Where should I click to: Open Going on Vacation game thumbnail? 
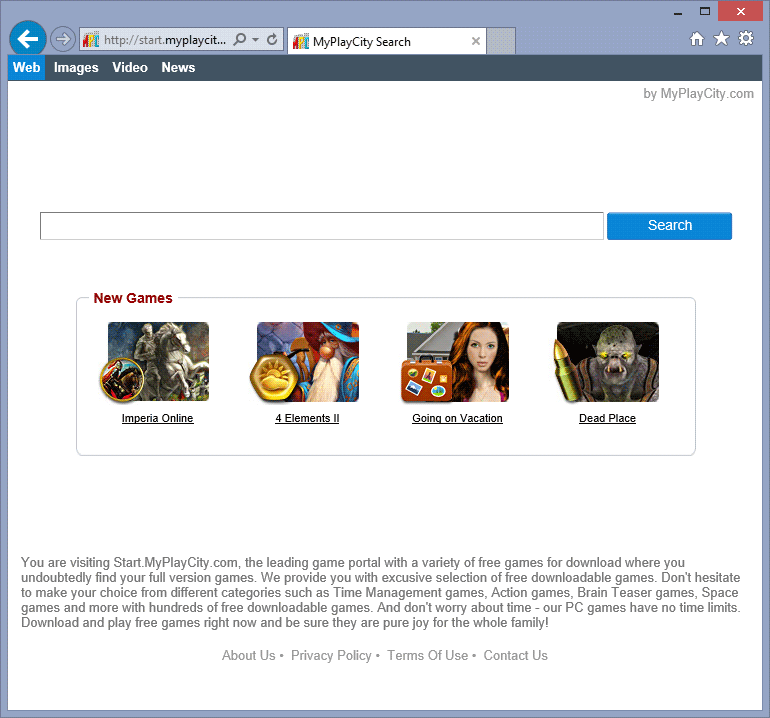tap(455, 362)
